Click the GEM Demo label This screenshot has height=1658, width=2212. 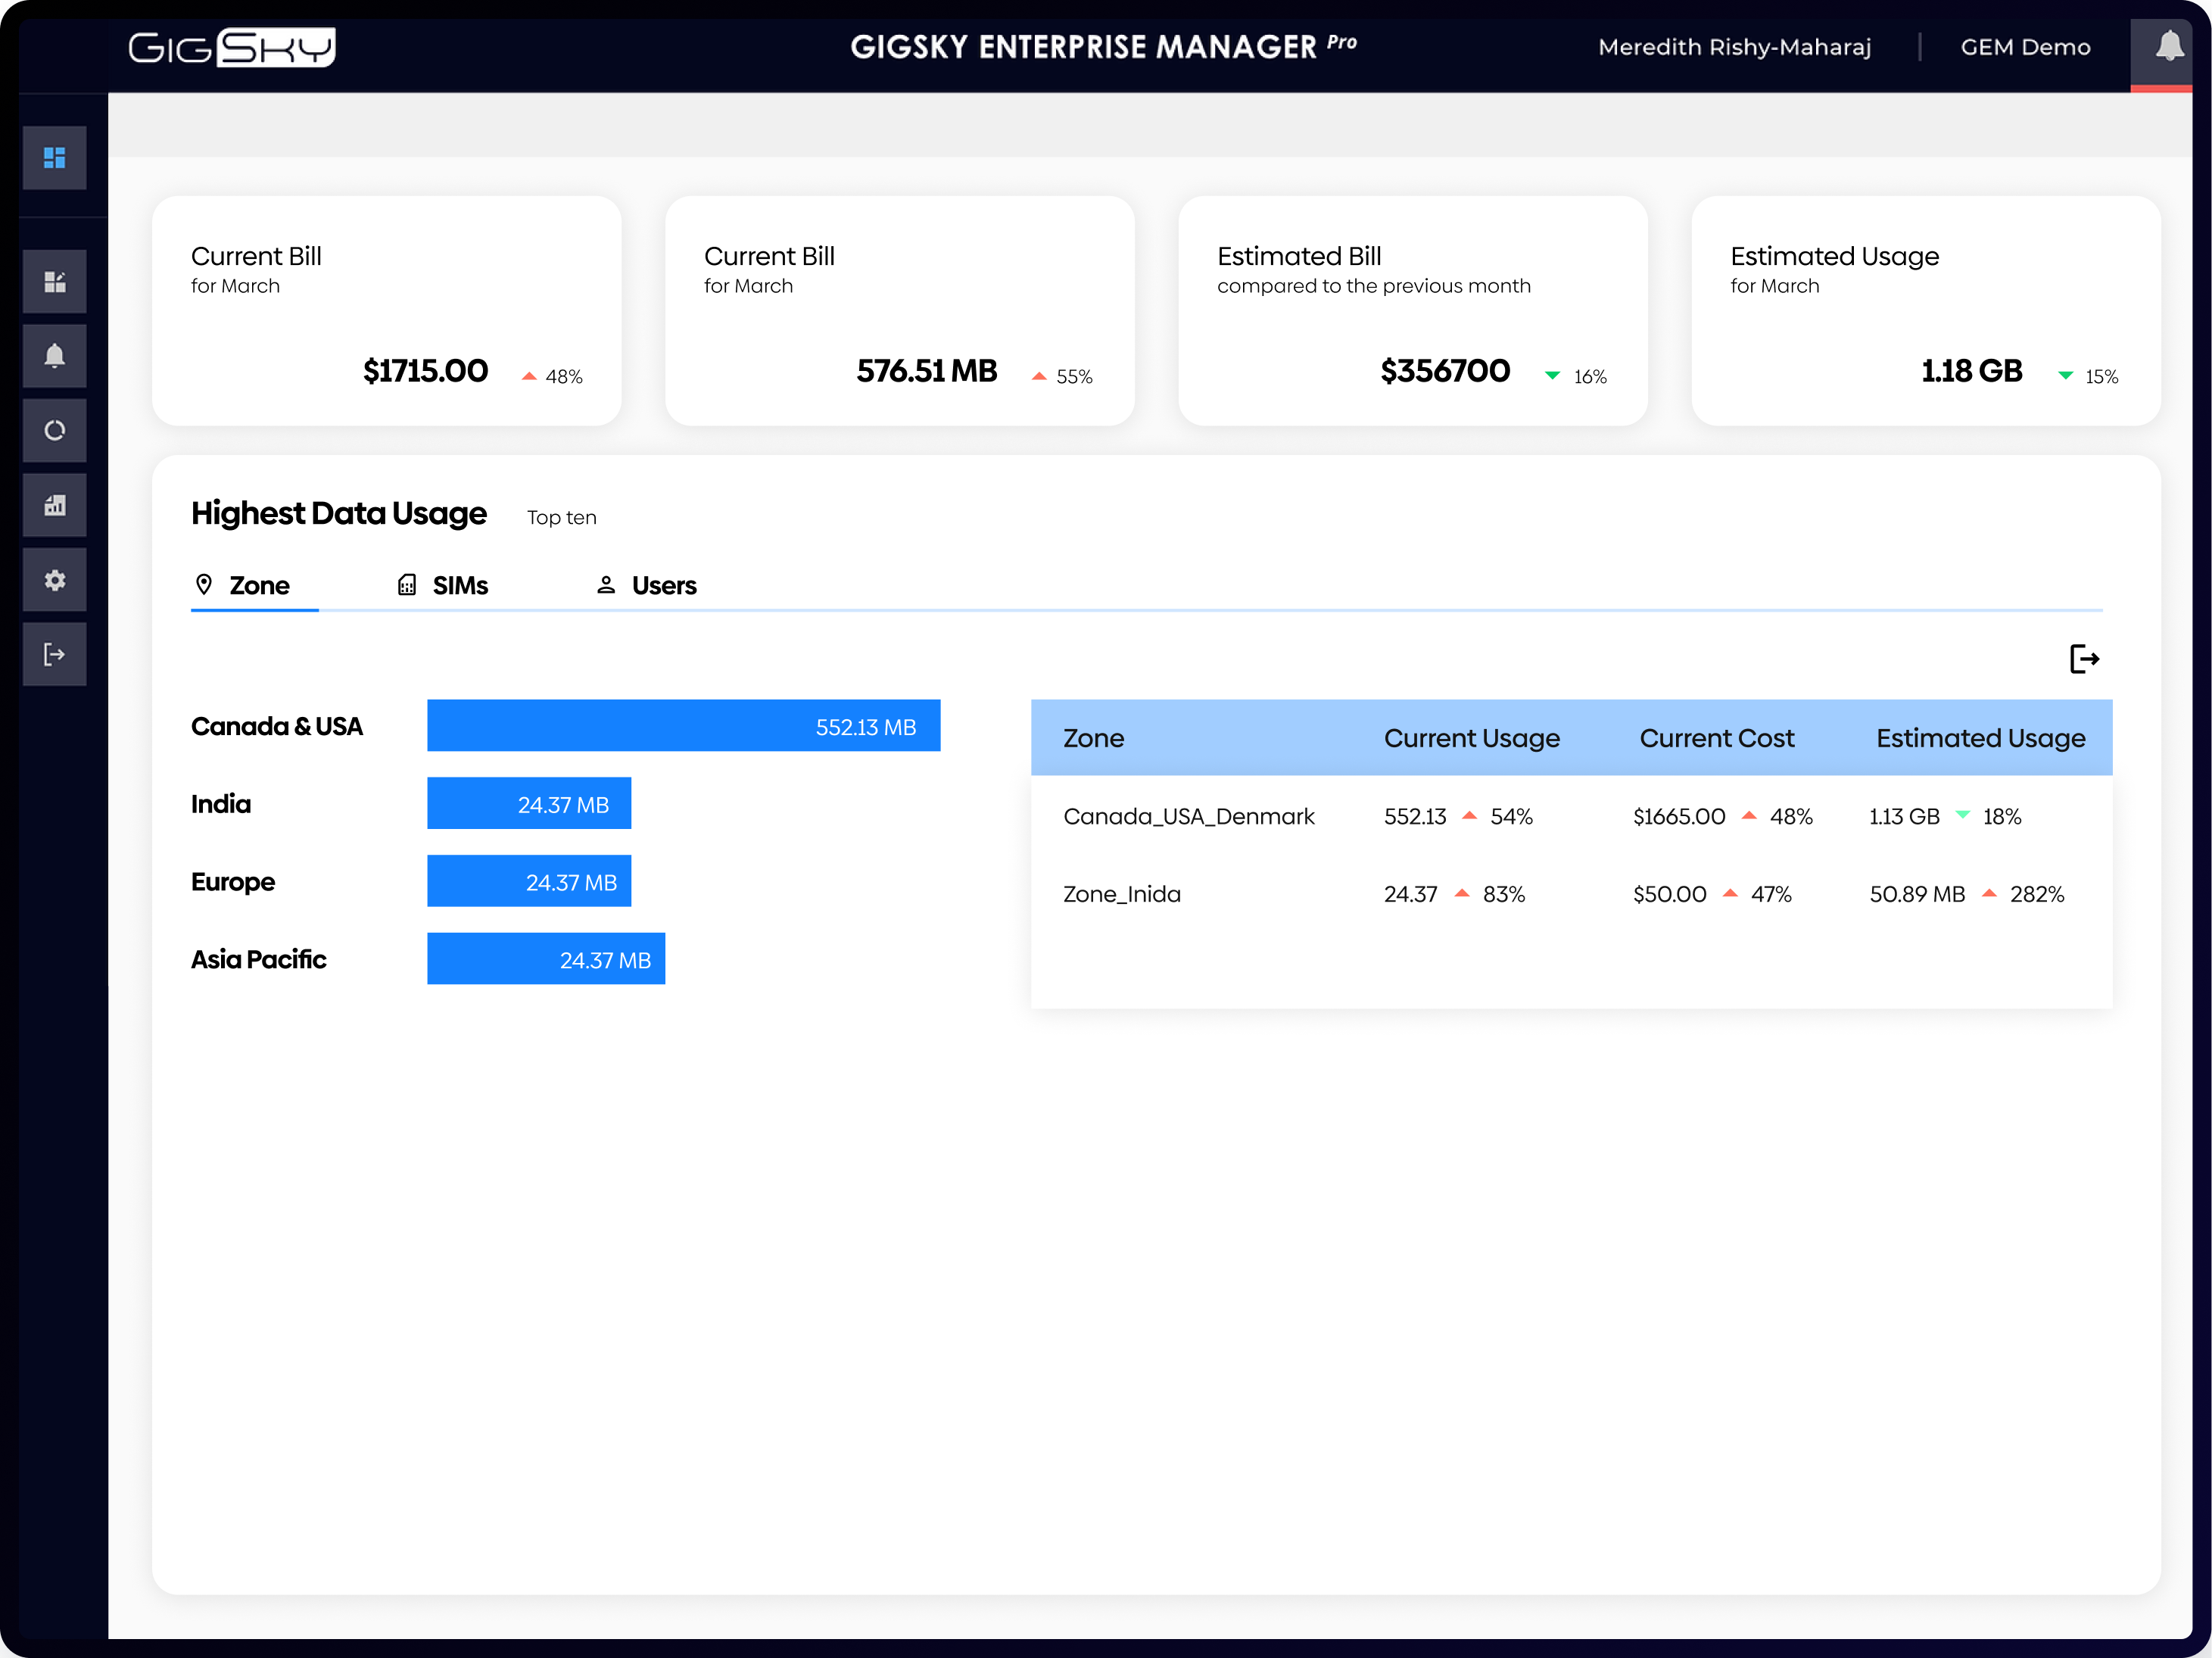coord(2024,46)
